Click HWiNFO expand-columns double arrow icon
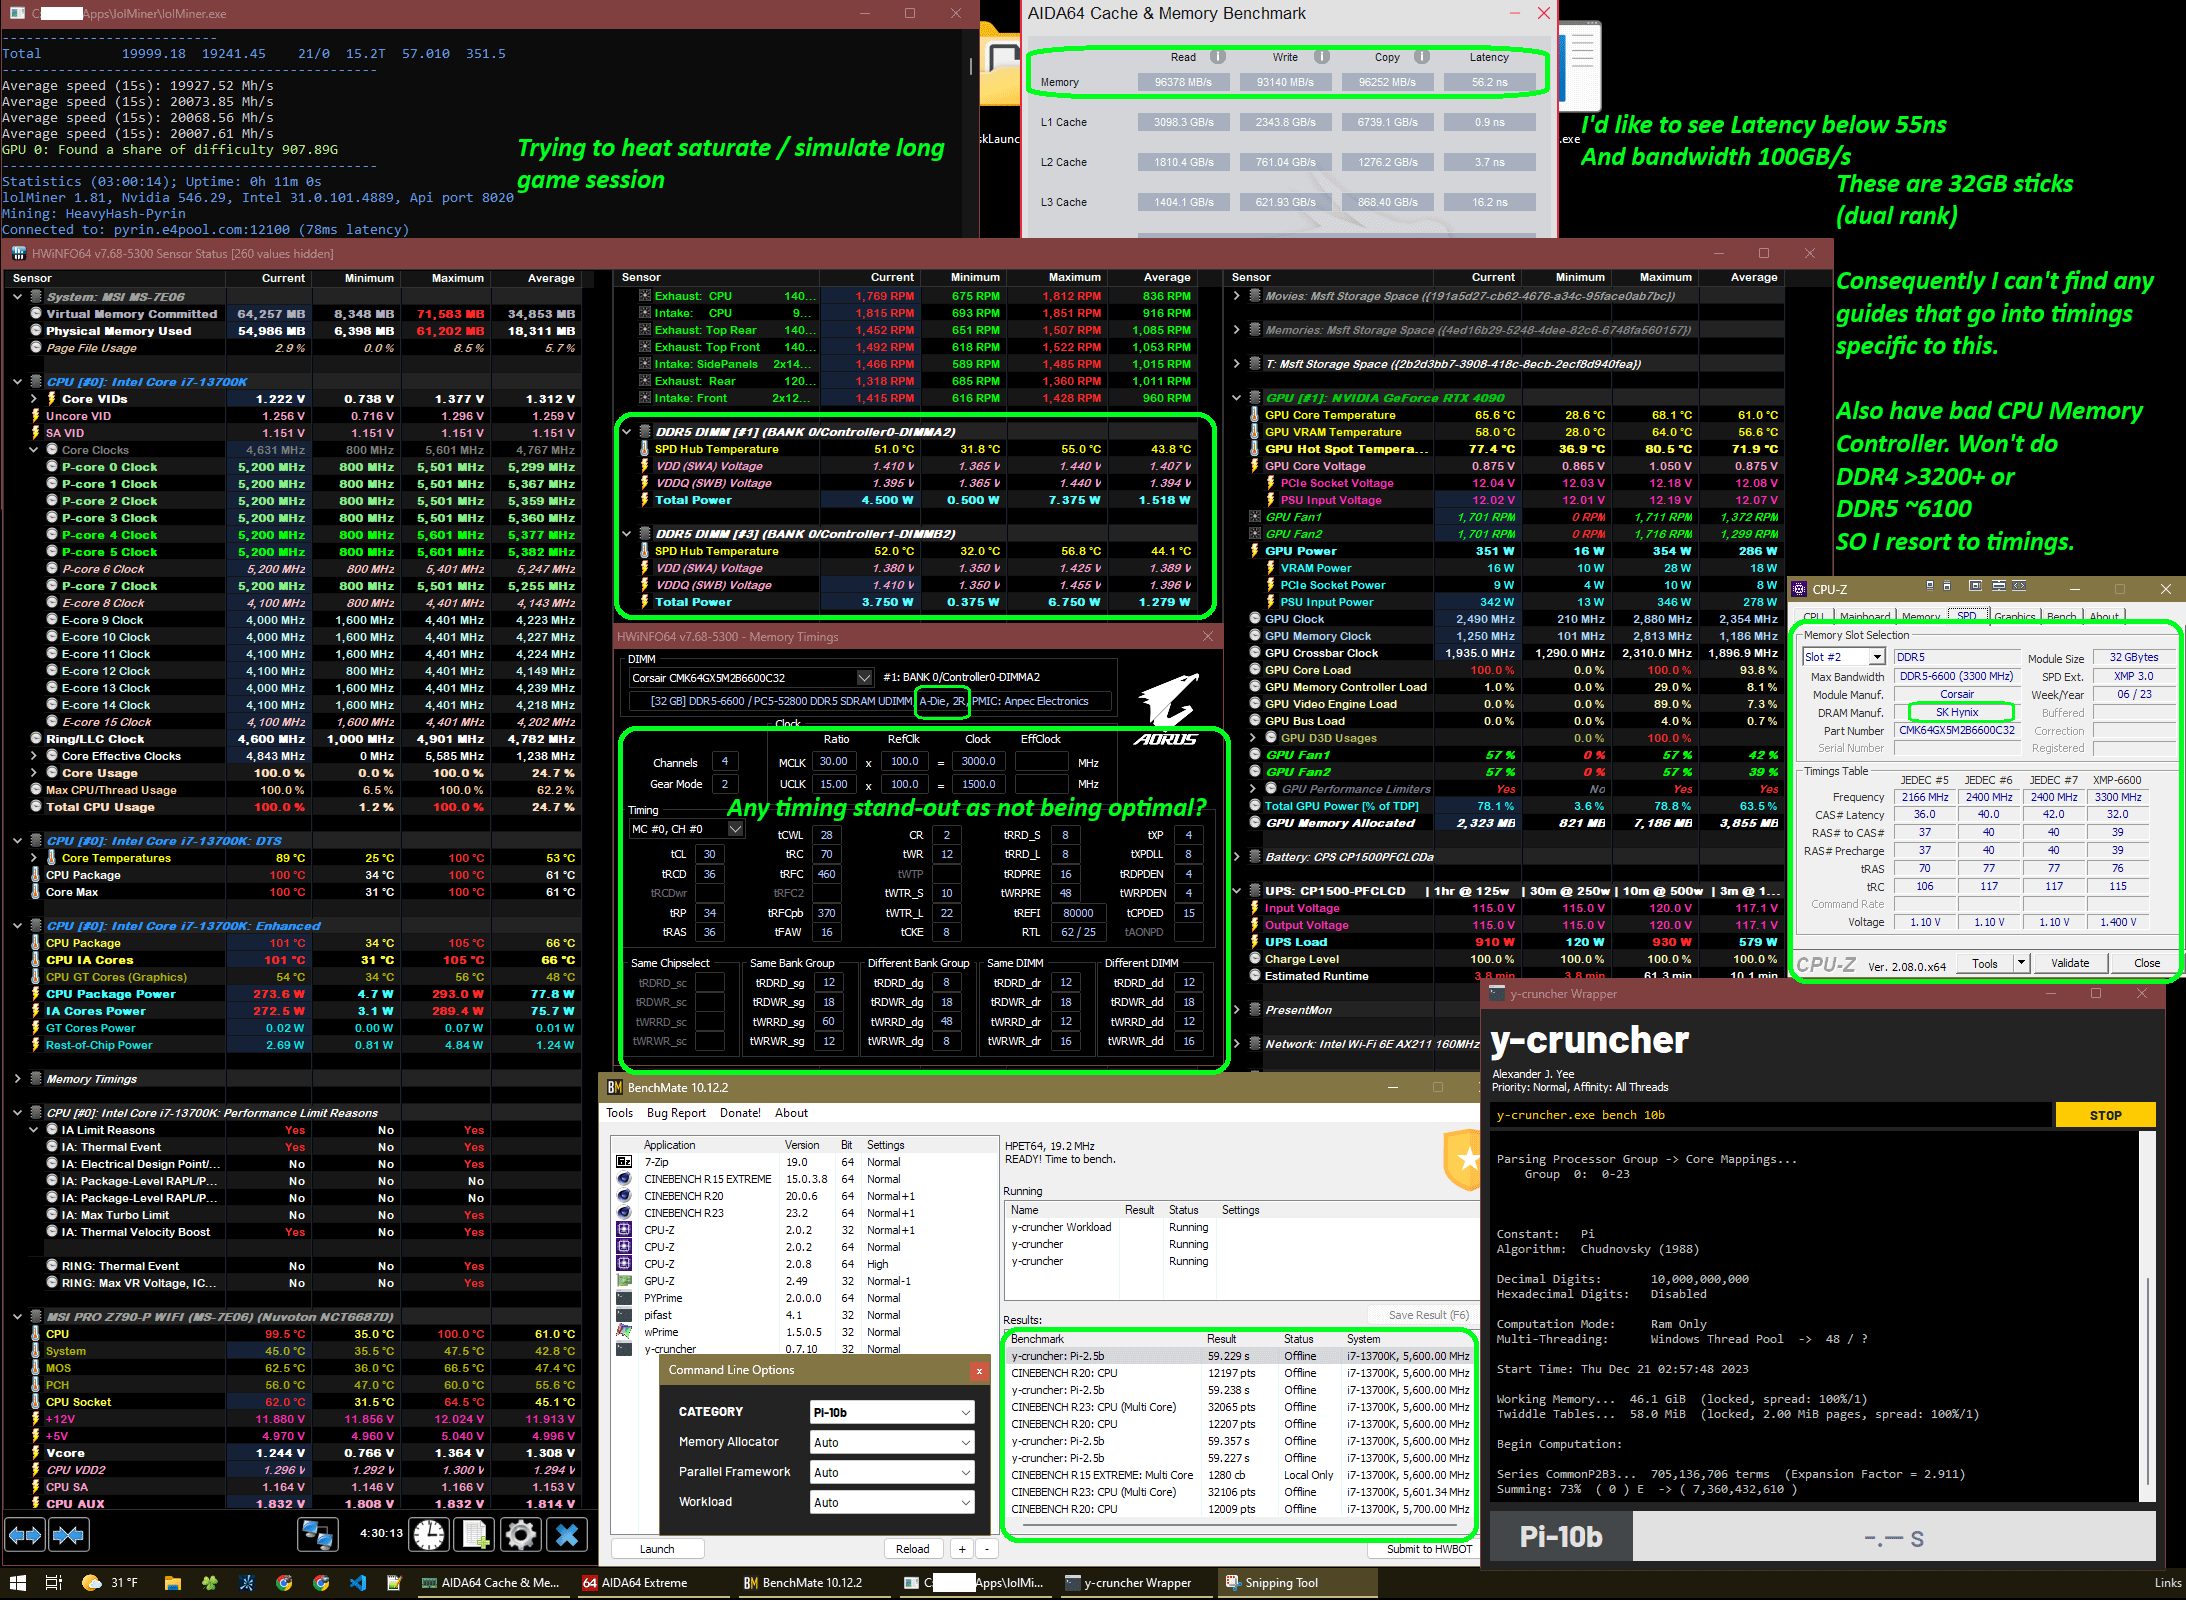 click(25, 1534)
